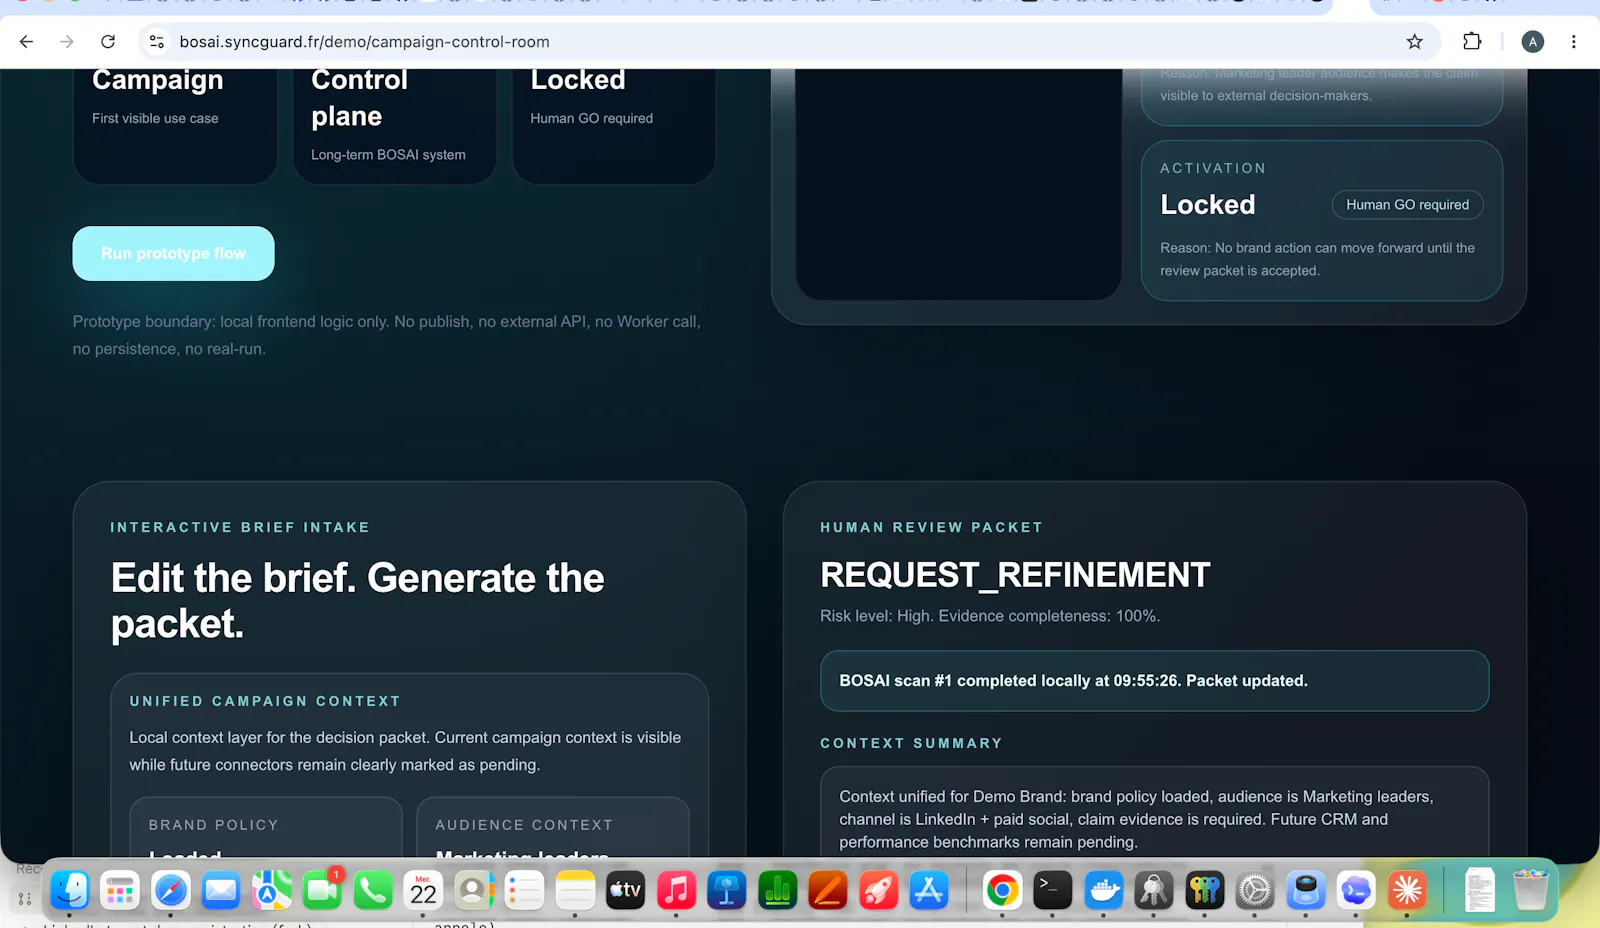Open Reminders from the dock
This screenshot has width=1600, height=928.
pos(525,890)
